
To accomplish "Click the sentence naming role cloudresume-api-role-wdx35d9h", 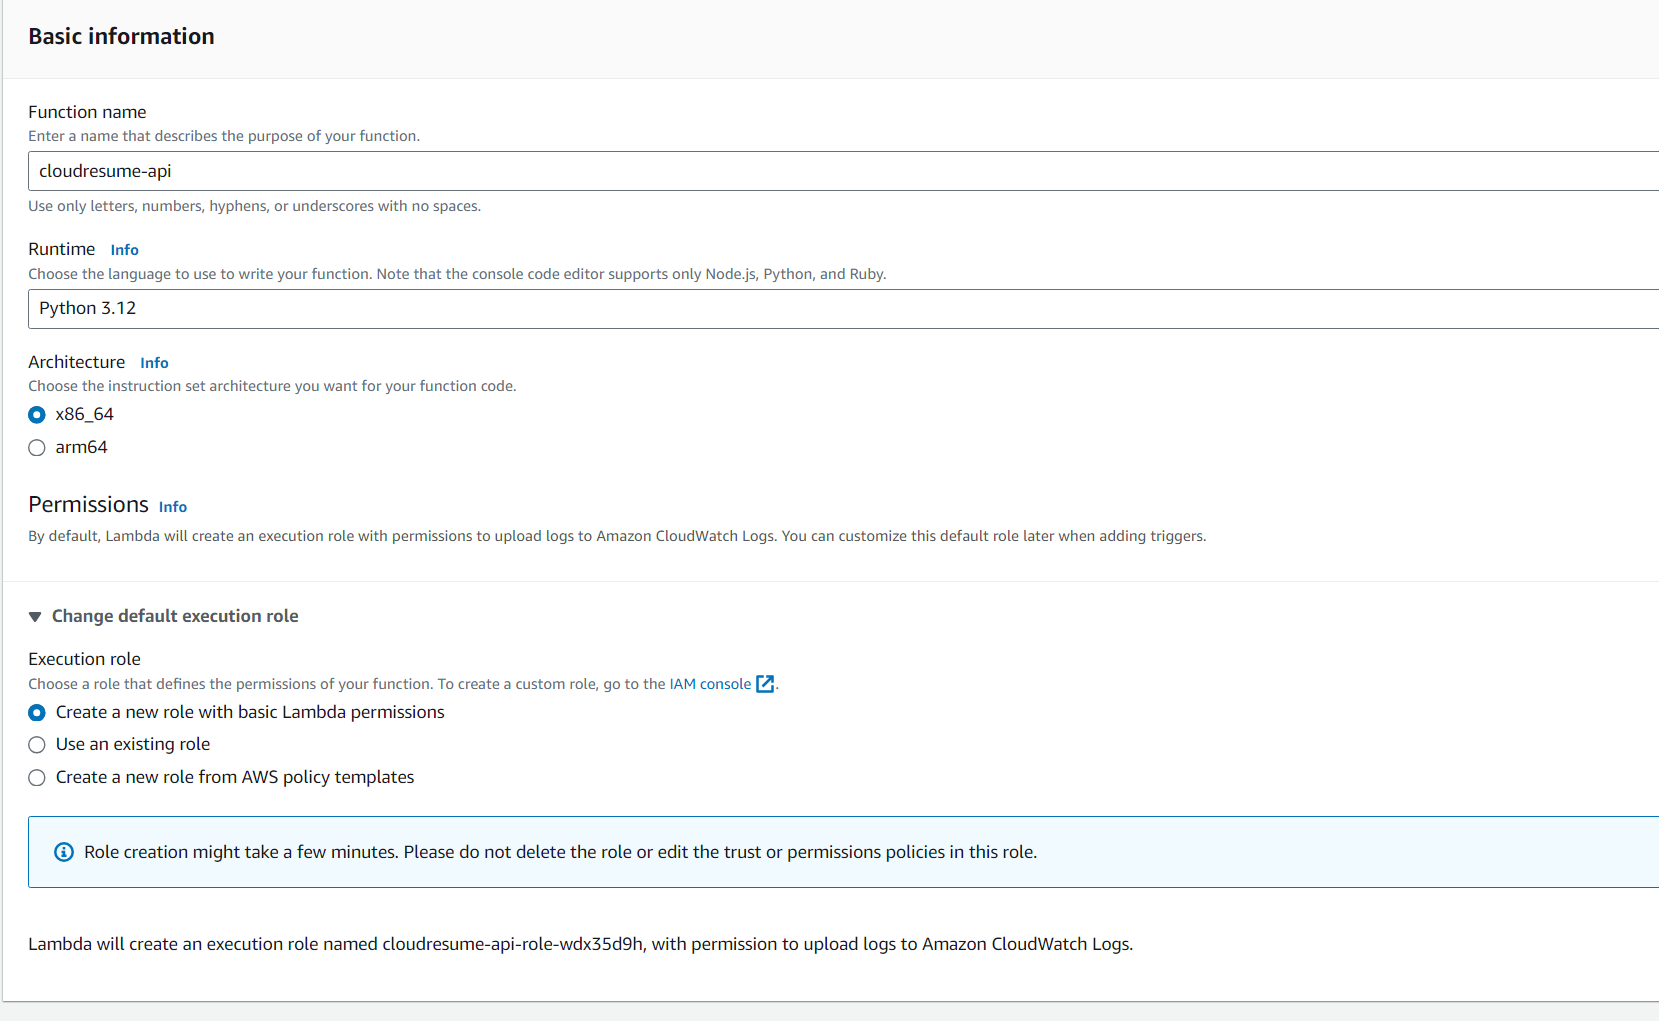I will [580, 944].
